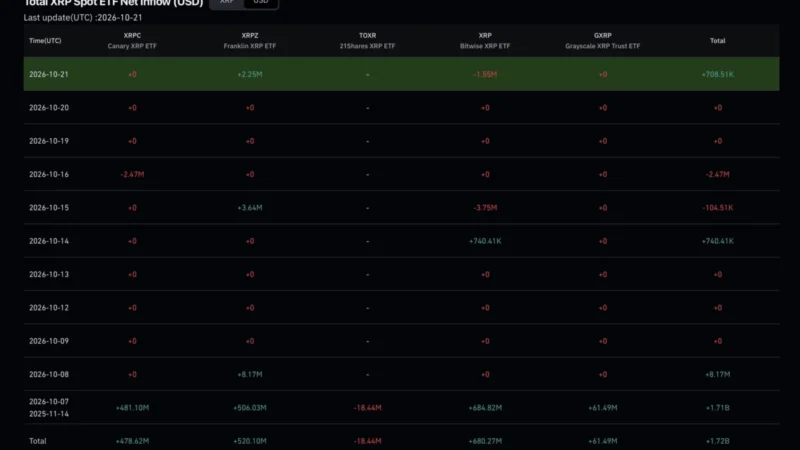800x450 pixels.
Task: Click the -1.55M Bitwise value for 2026-10-21
Action: point(485,74)
